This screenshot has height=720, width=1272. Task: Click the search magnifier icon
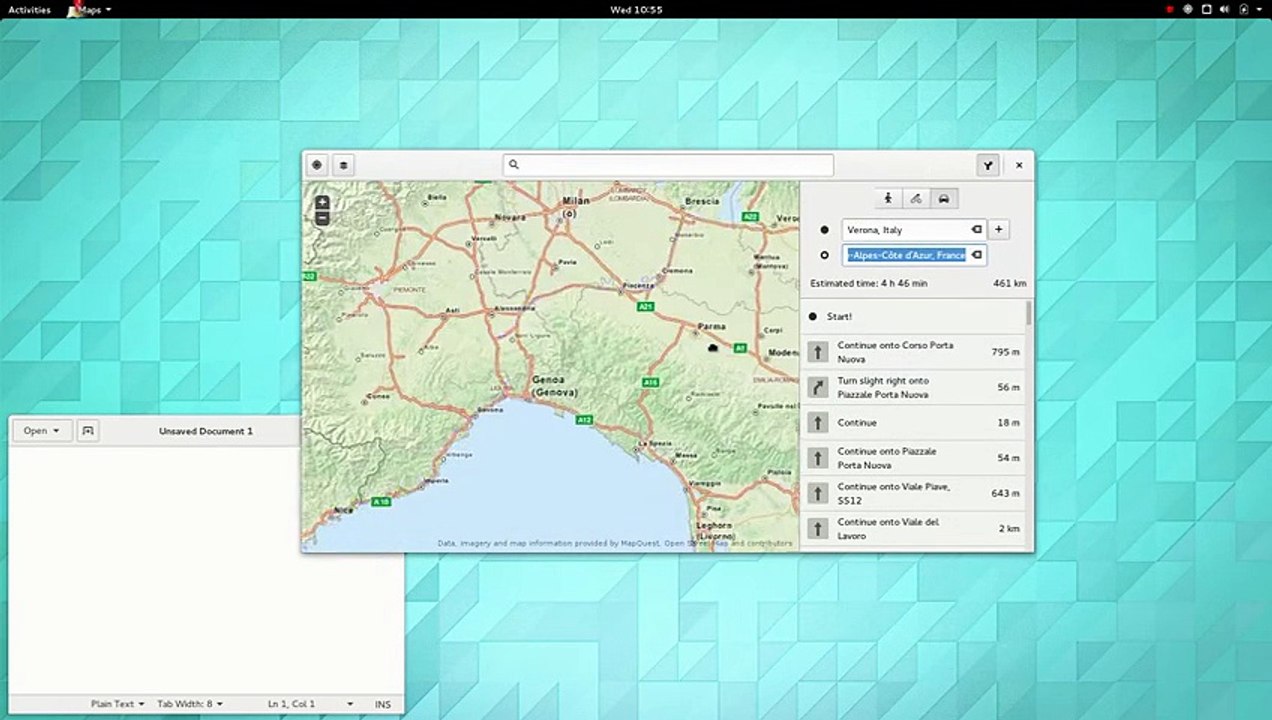[x=513, y=165]
